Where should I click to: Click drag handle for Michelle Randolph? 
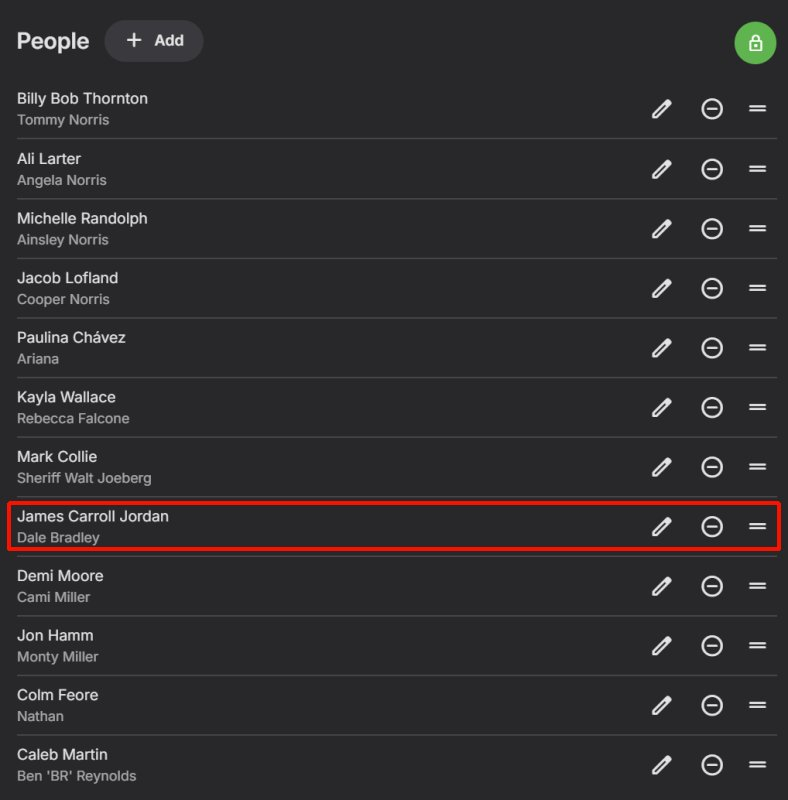[757, 228]
